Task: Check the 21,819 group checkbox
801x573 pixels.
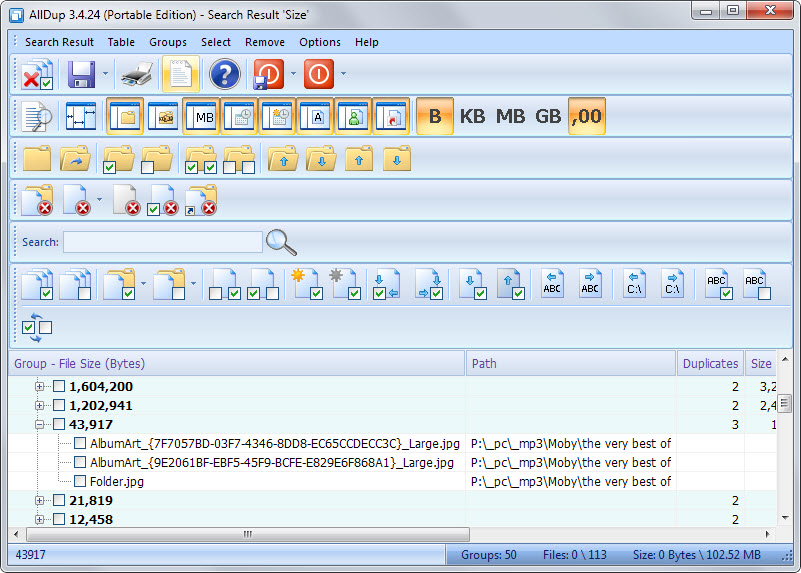Action: (59, 500)
